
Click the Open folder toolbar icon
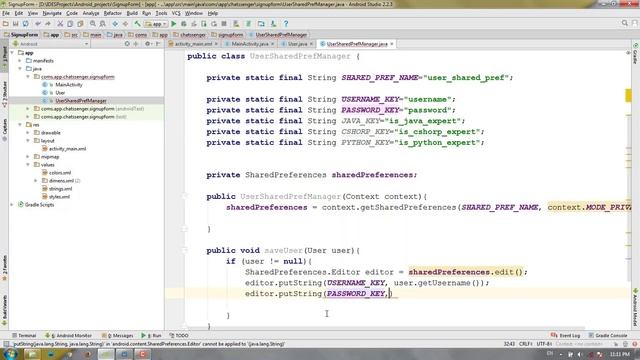(6, 24)
